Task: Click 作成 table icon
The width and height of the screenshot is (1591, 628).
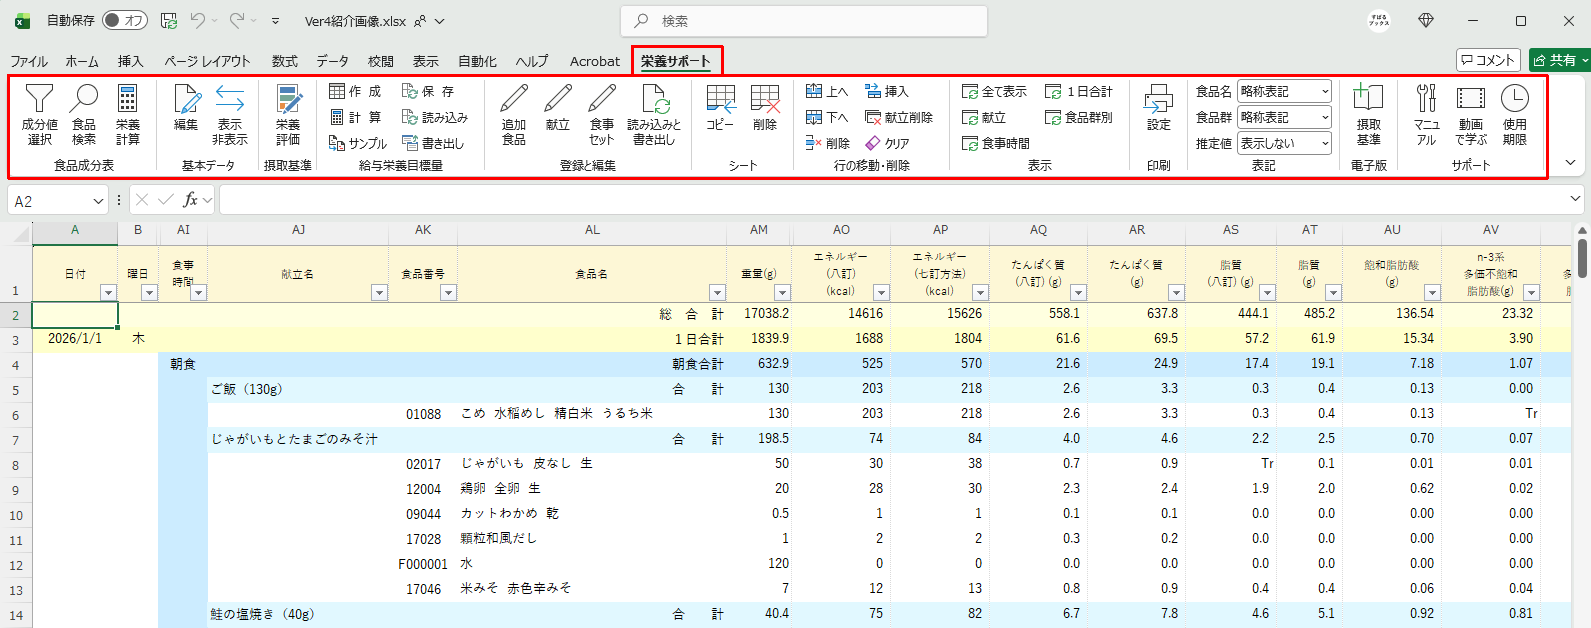Action: 356,91
